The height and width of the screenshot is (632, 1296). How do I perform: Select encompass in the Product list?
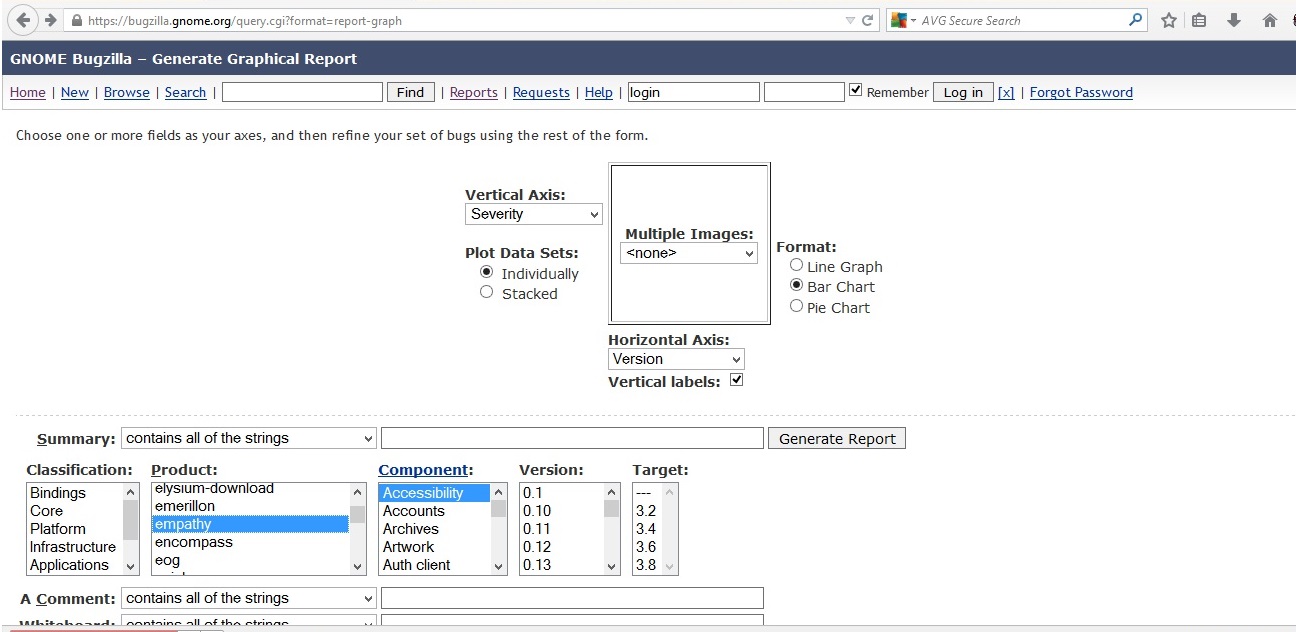coord(194,542)
